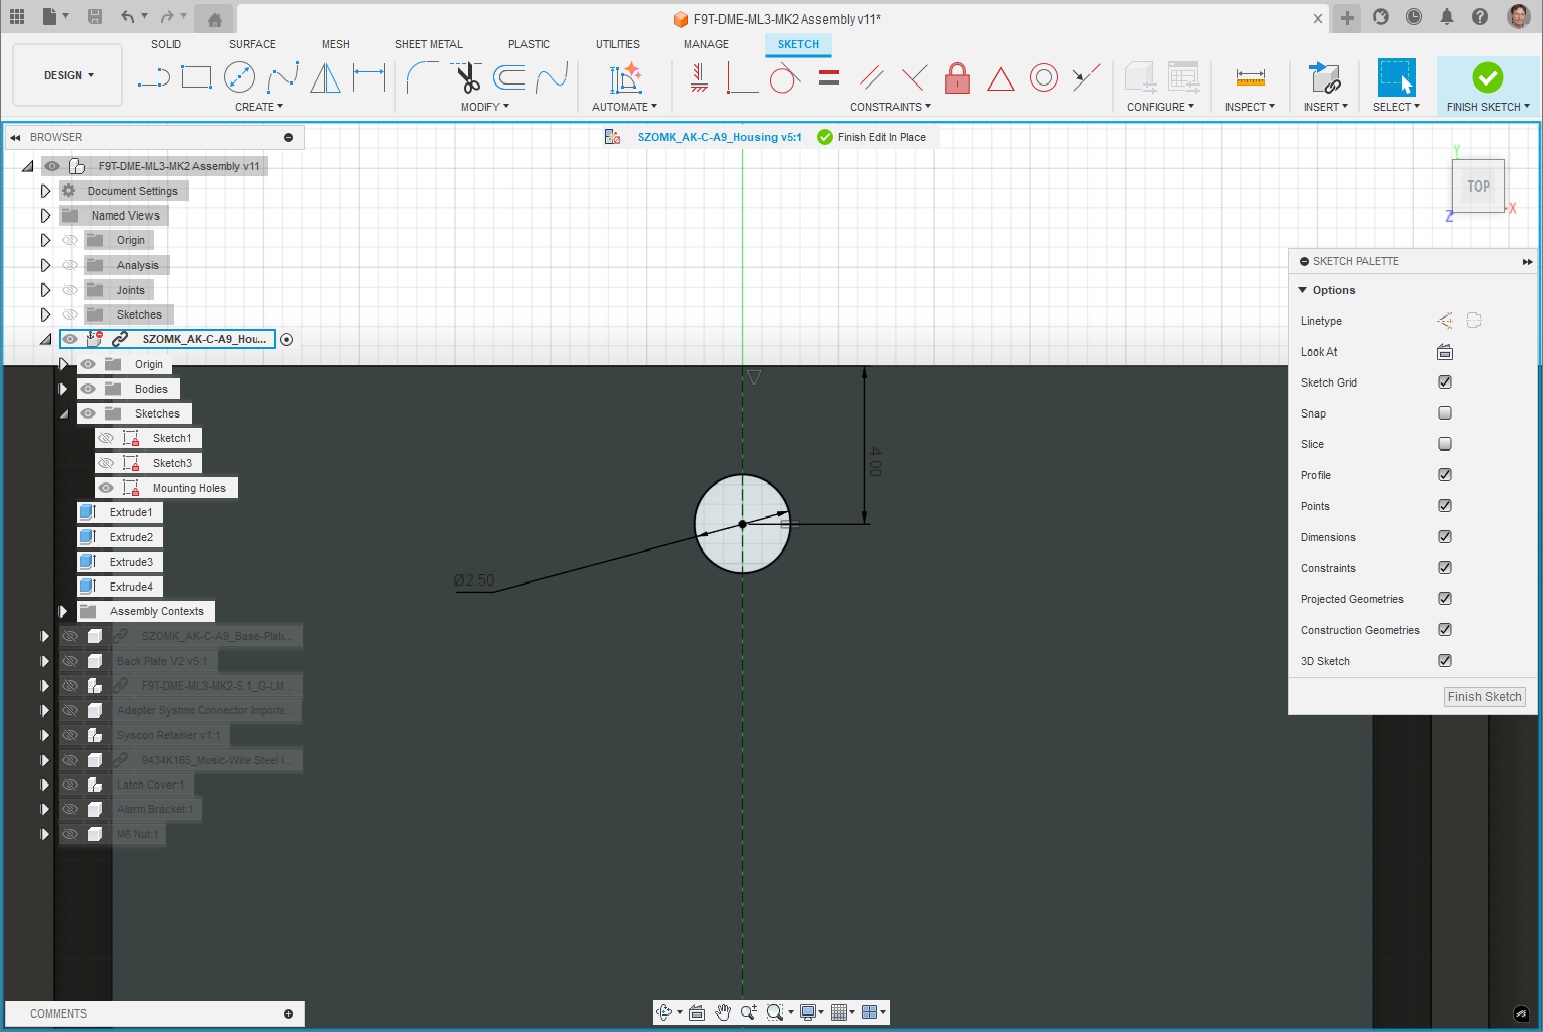Expand Document Settings in the browser

[45, 190]
